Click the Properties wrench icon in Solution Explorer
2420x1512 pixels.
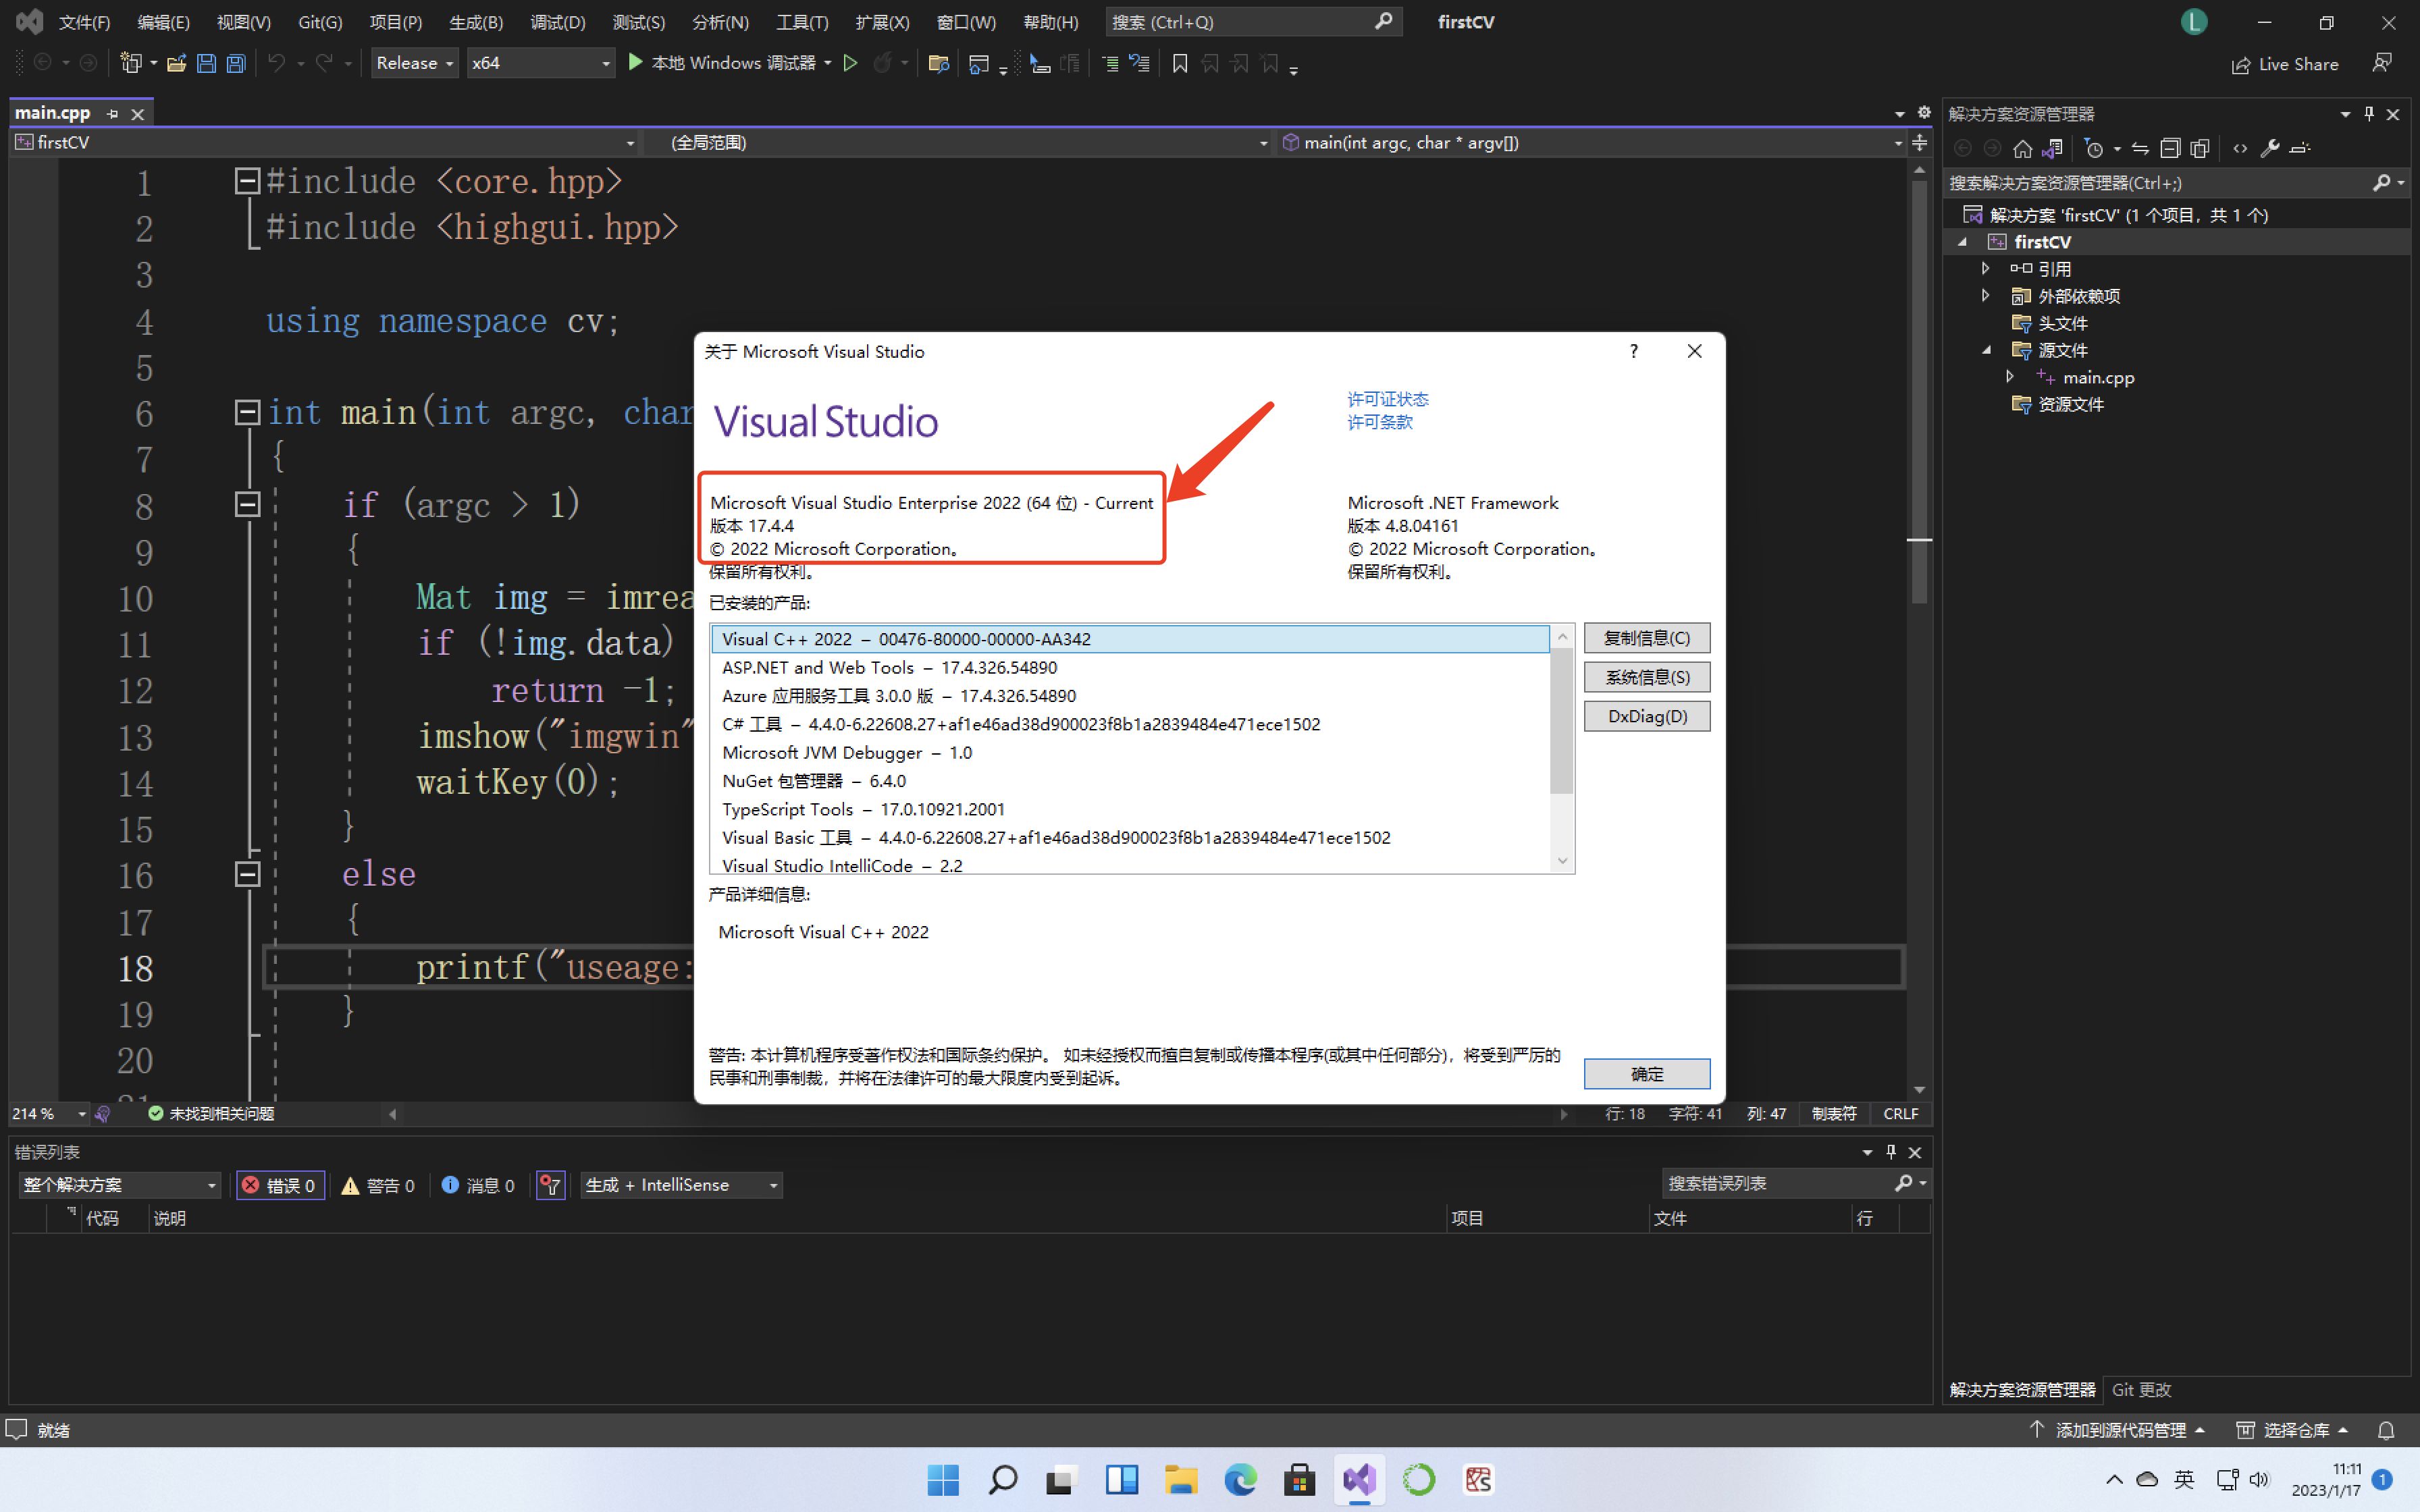2269,149
